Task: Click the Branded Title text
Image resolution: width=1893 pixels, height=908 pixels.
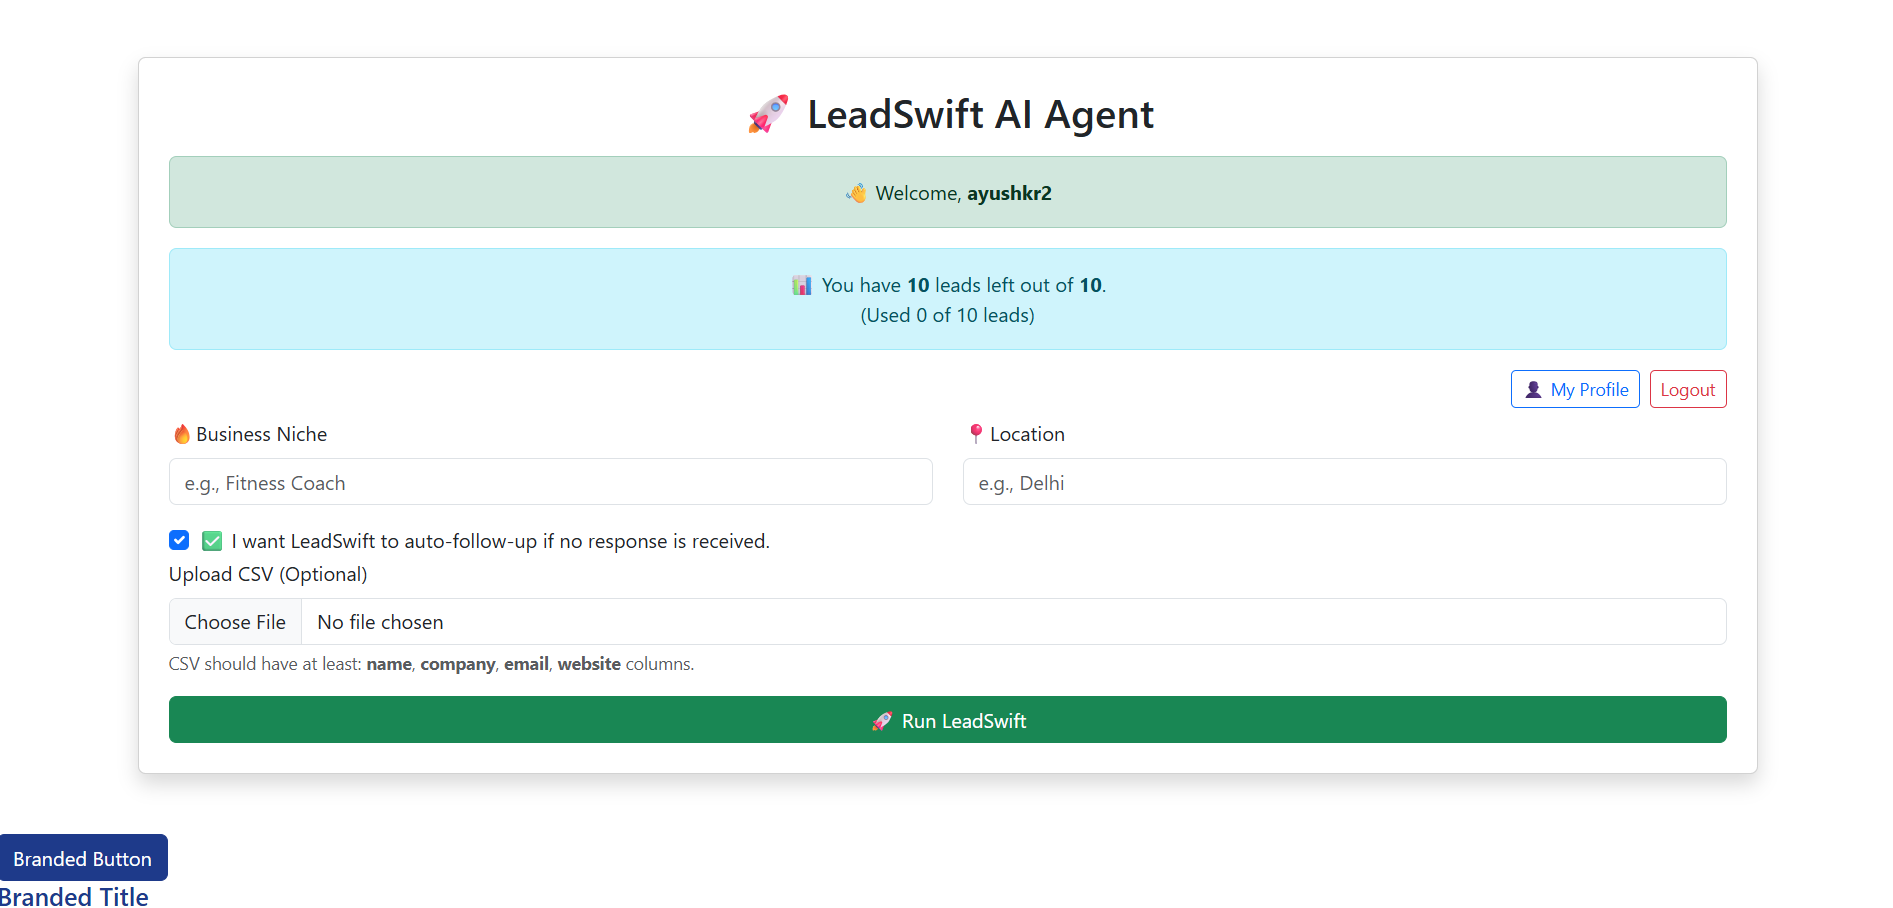Action: pos(74,896)
